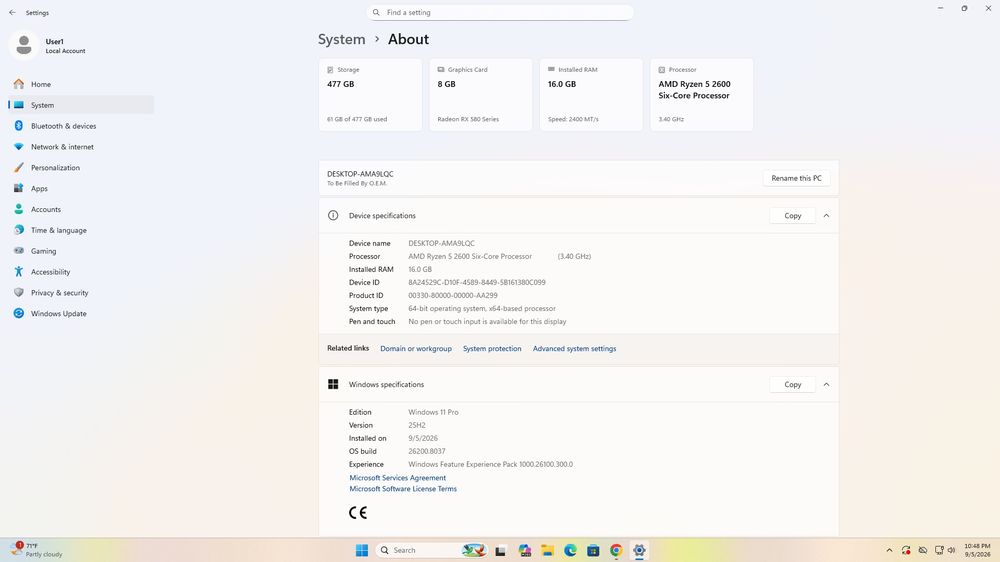Click the Settings gear taskbar icon

click(639, 551)
